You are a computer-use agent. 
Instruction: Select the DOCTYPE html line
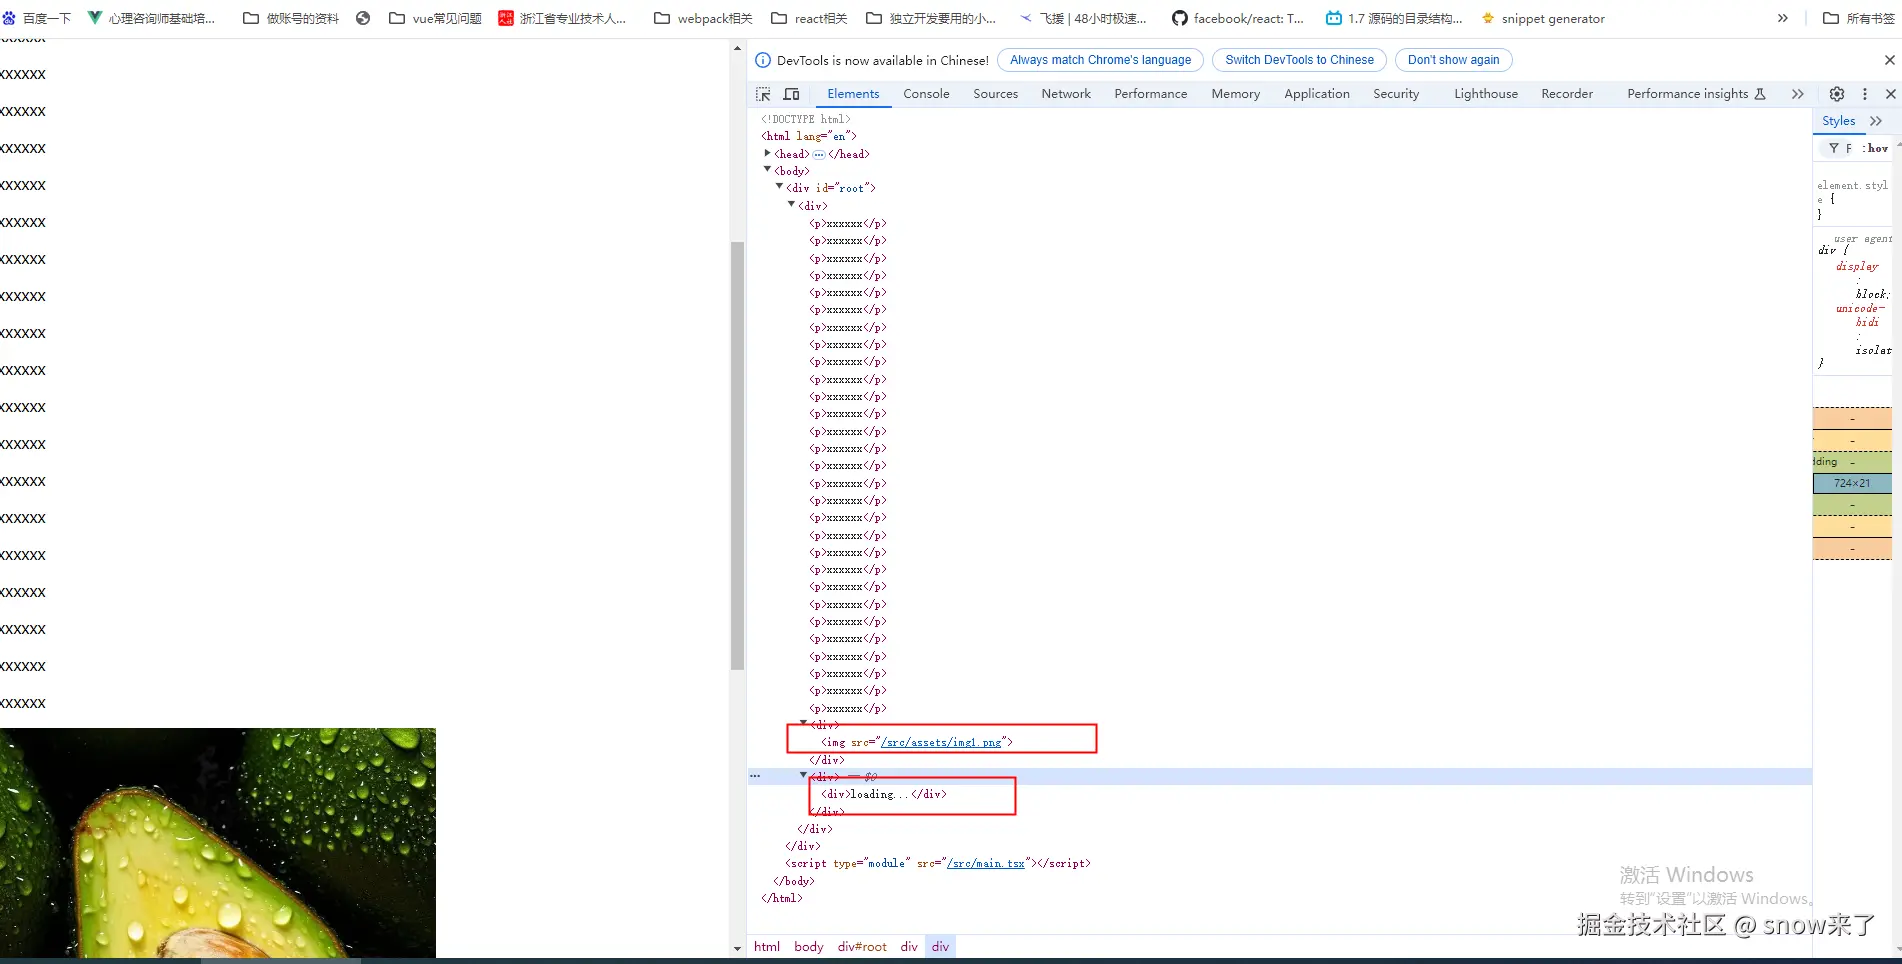coord(806,119)
